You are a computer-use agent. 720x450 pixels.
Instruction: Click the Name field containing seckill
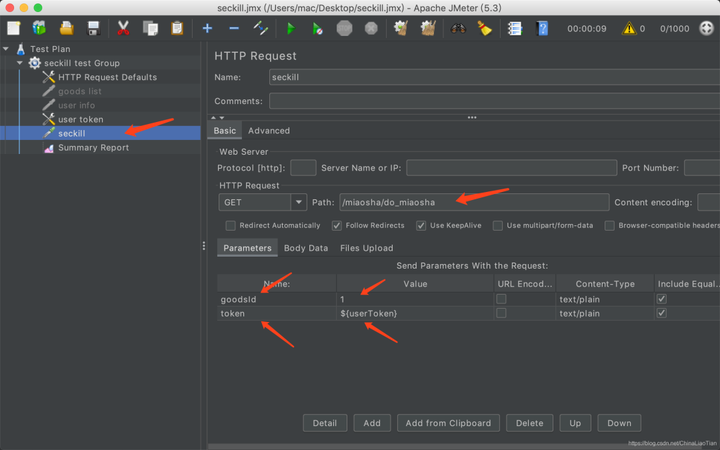494,77
